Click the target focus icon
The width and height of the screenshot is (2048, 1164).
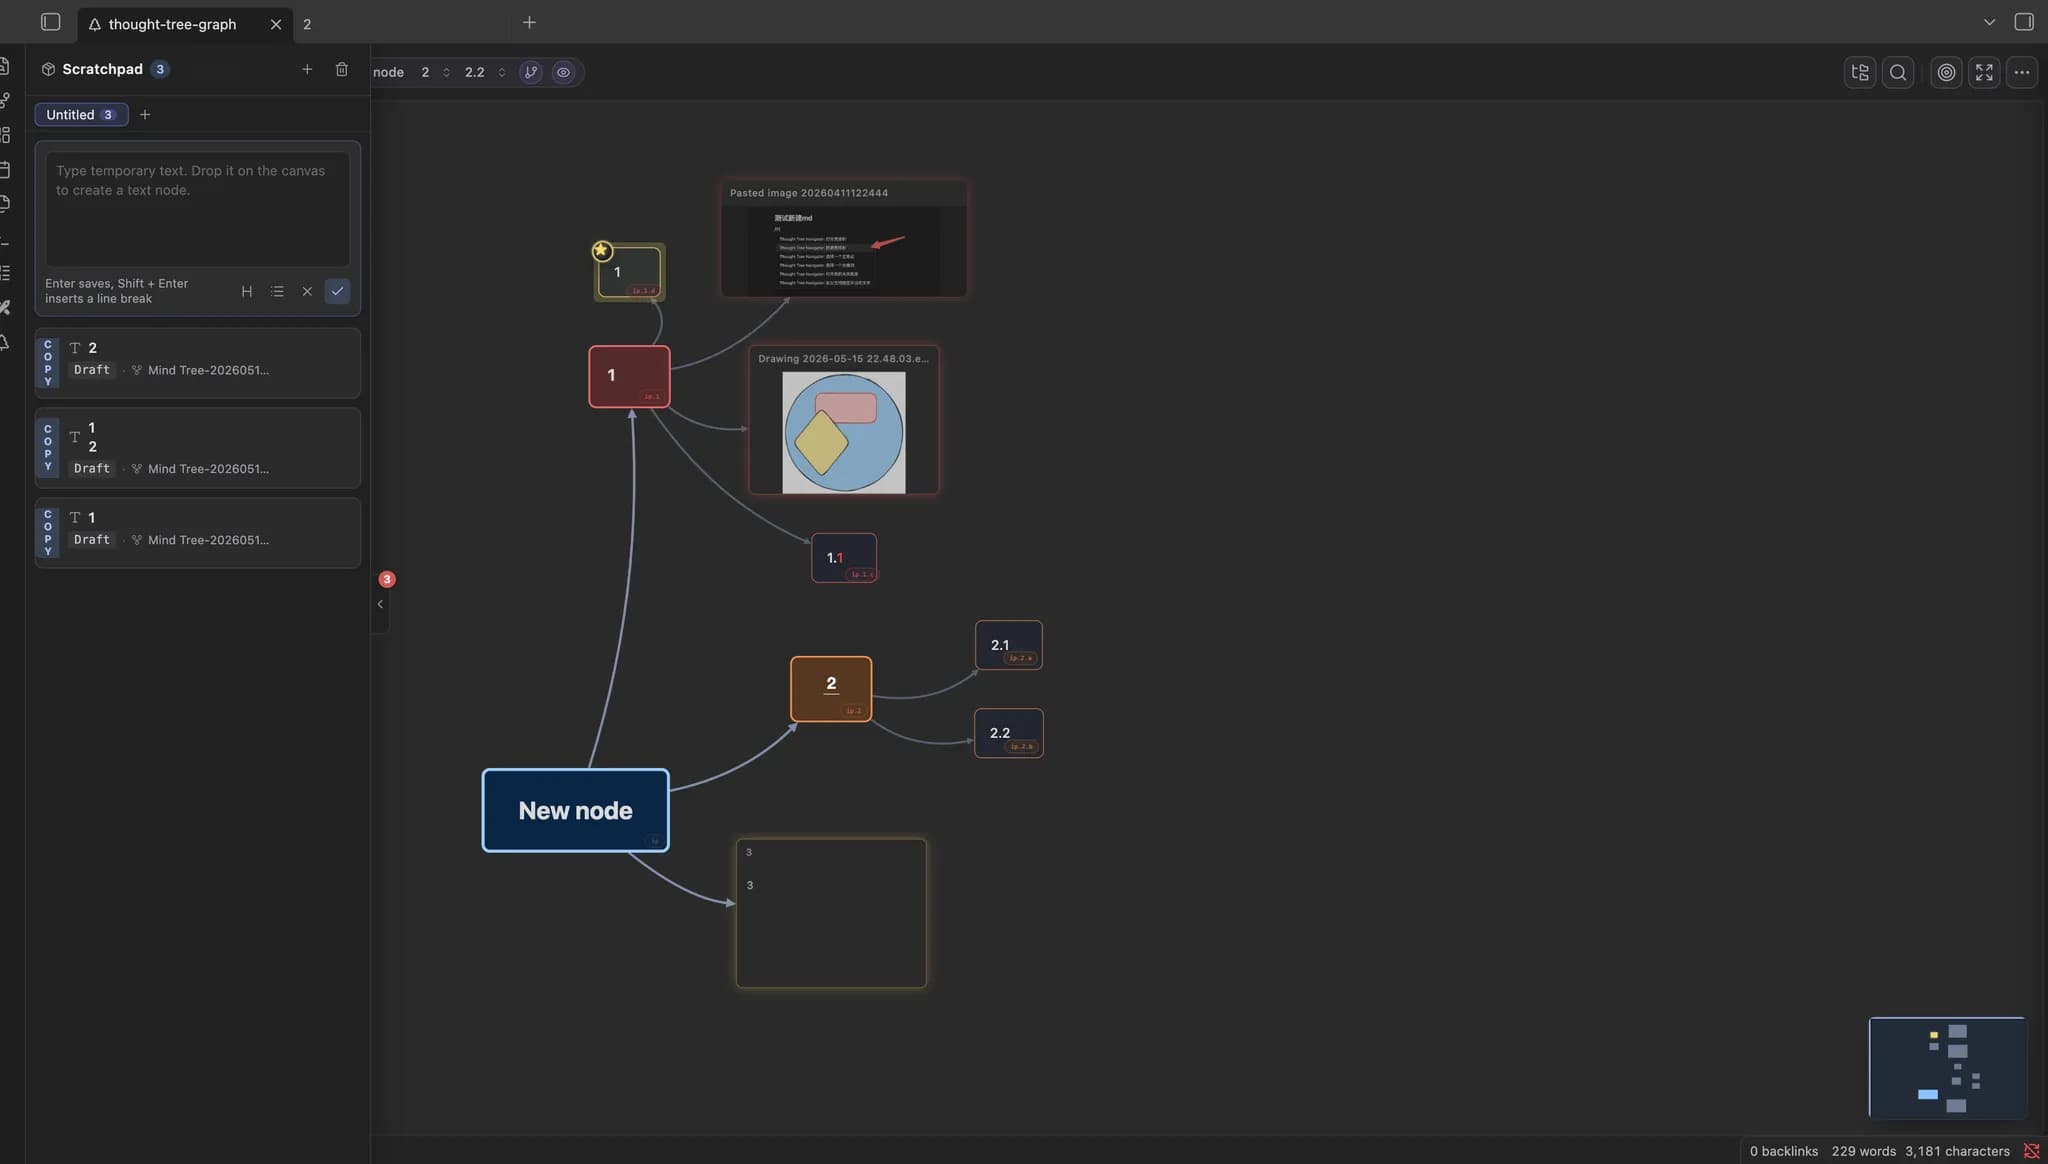point(1946,72)
